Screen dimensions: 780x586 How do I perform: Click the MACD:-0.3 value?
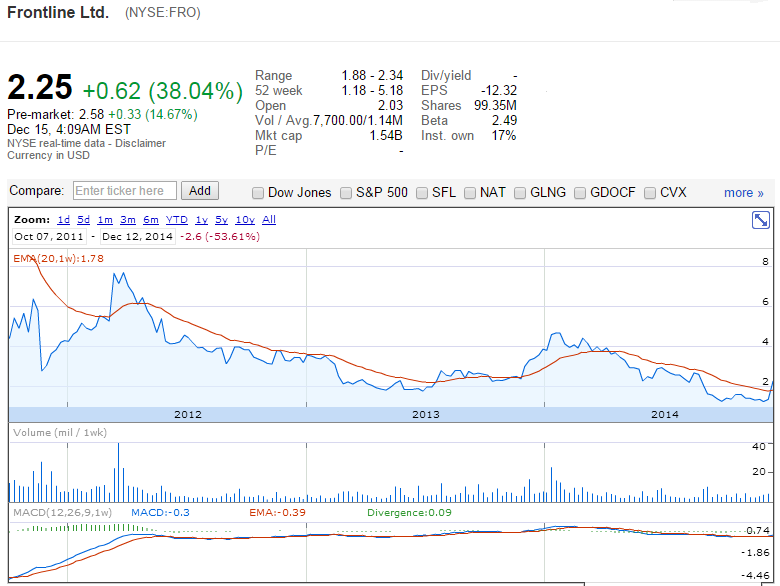[160, 513]
